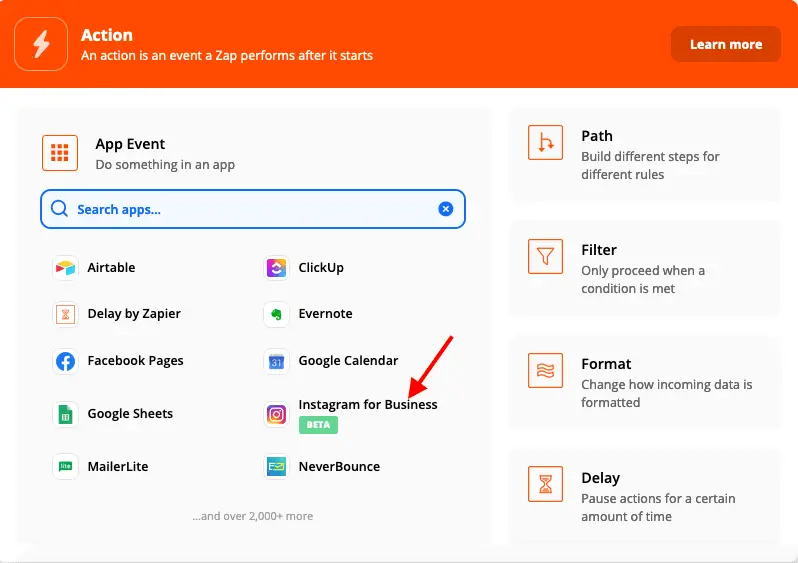Choose the Instagram for Business icon

[276, 414]
